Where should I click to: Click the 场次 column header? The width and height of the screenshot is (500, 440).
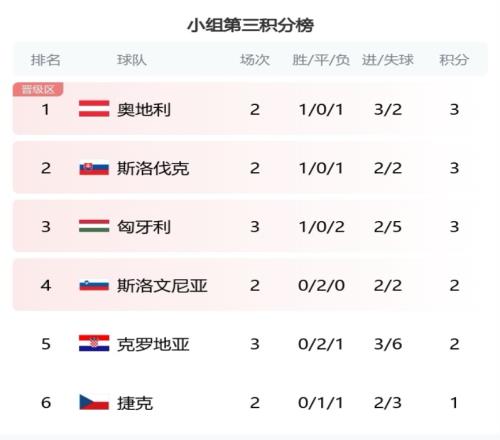255,60
